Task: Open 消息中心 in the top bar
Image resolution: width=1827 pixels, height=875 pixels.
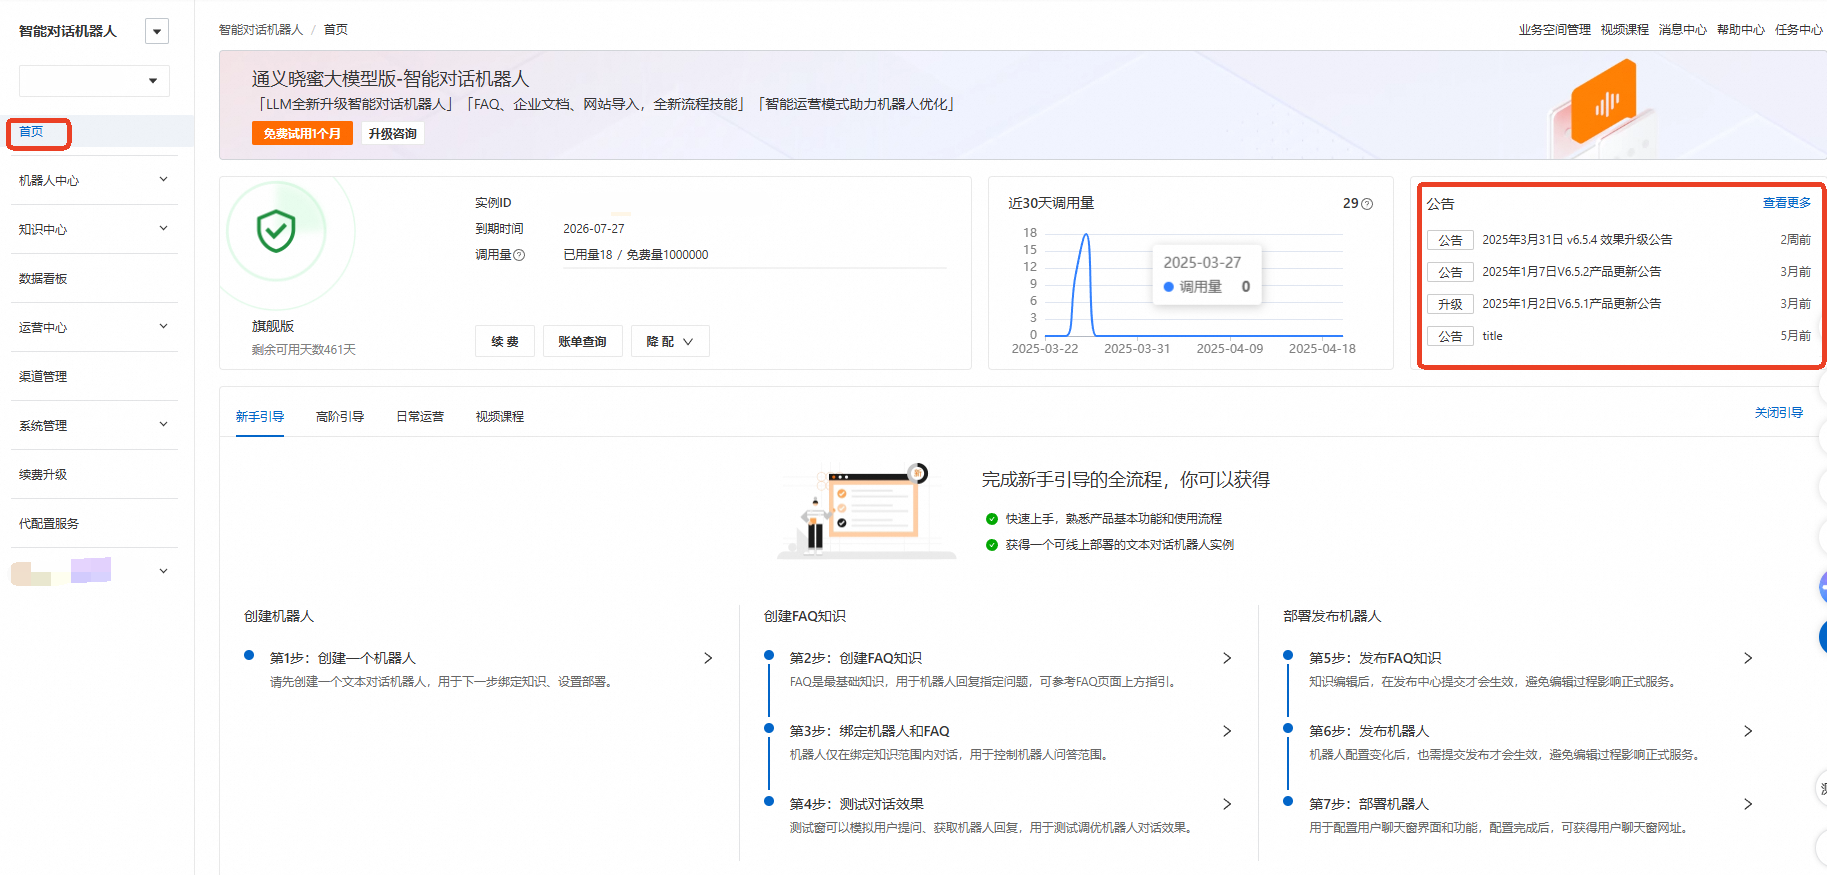Action: [1682, 30]
